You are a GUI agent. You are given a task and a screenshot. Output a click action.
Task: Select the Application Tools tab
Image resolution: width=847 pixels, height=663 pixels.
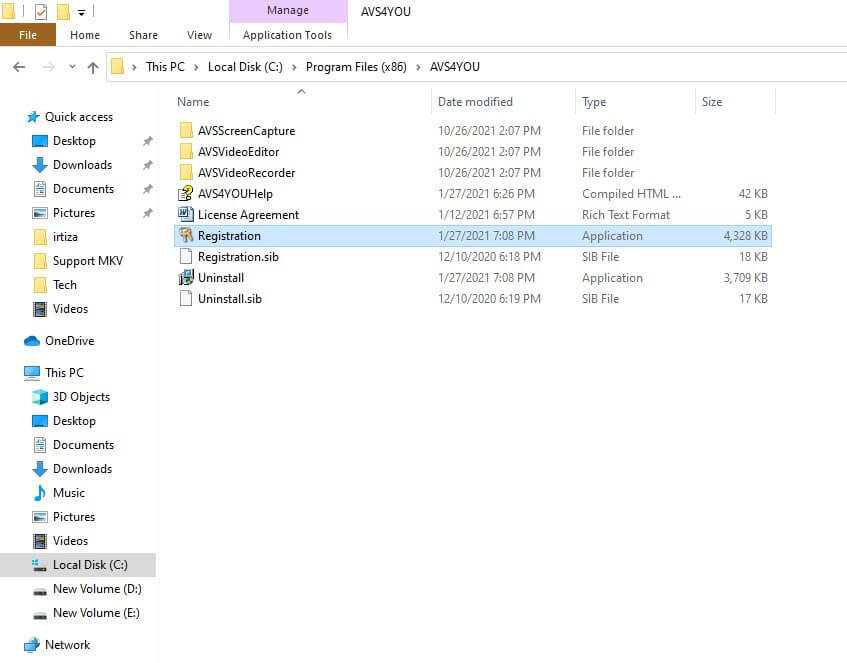[287, 35]
